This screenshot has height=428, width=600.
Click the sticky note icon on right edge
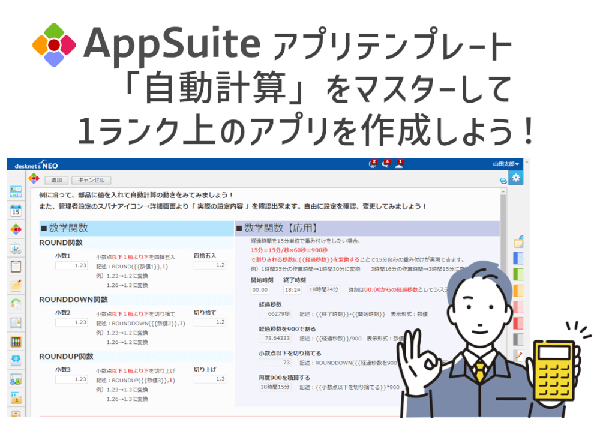tap(518, 242)
